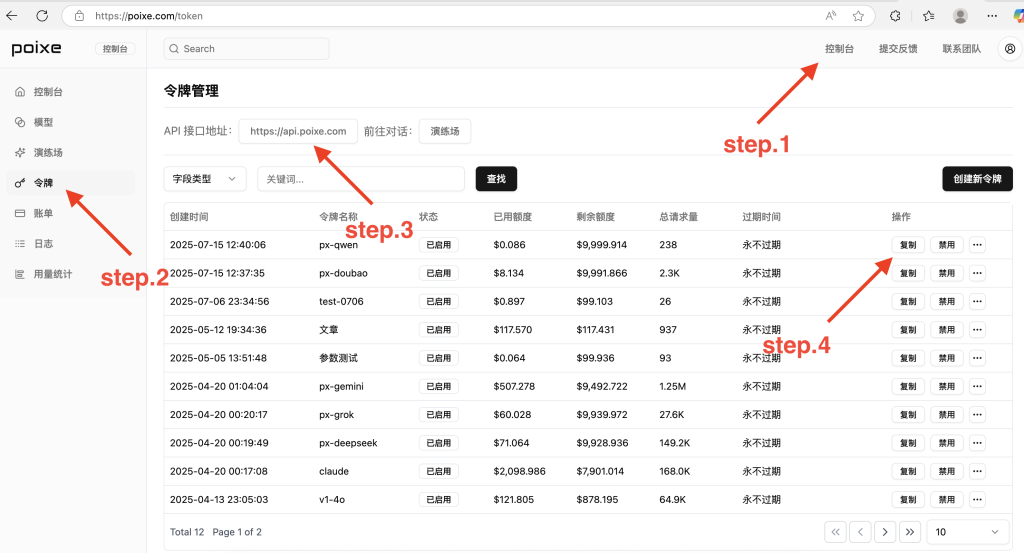
Task: Refresh the browser page
Action: pos(42,16)
